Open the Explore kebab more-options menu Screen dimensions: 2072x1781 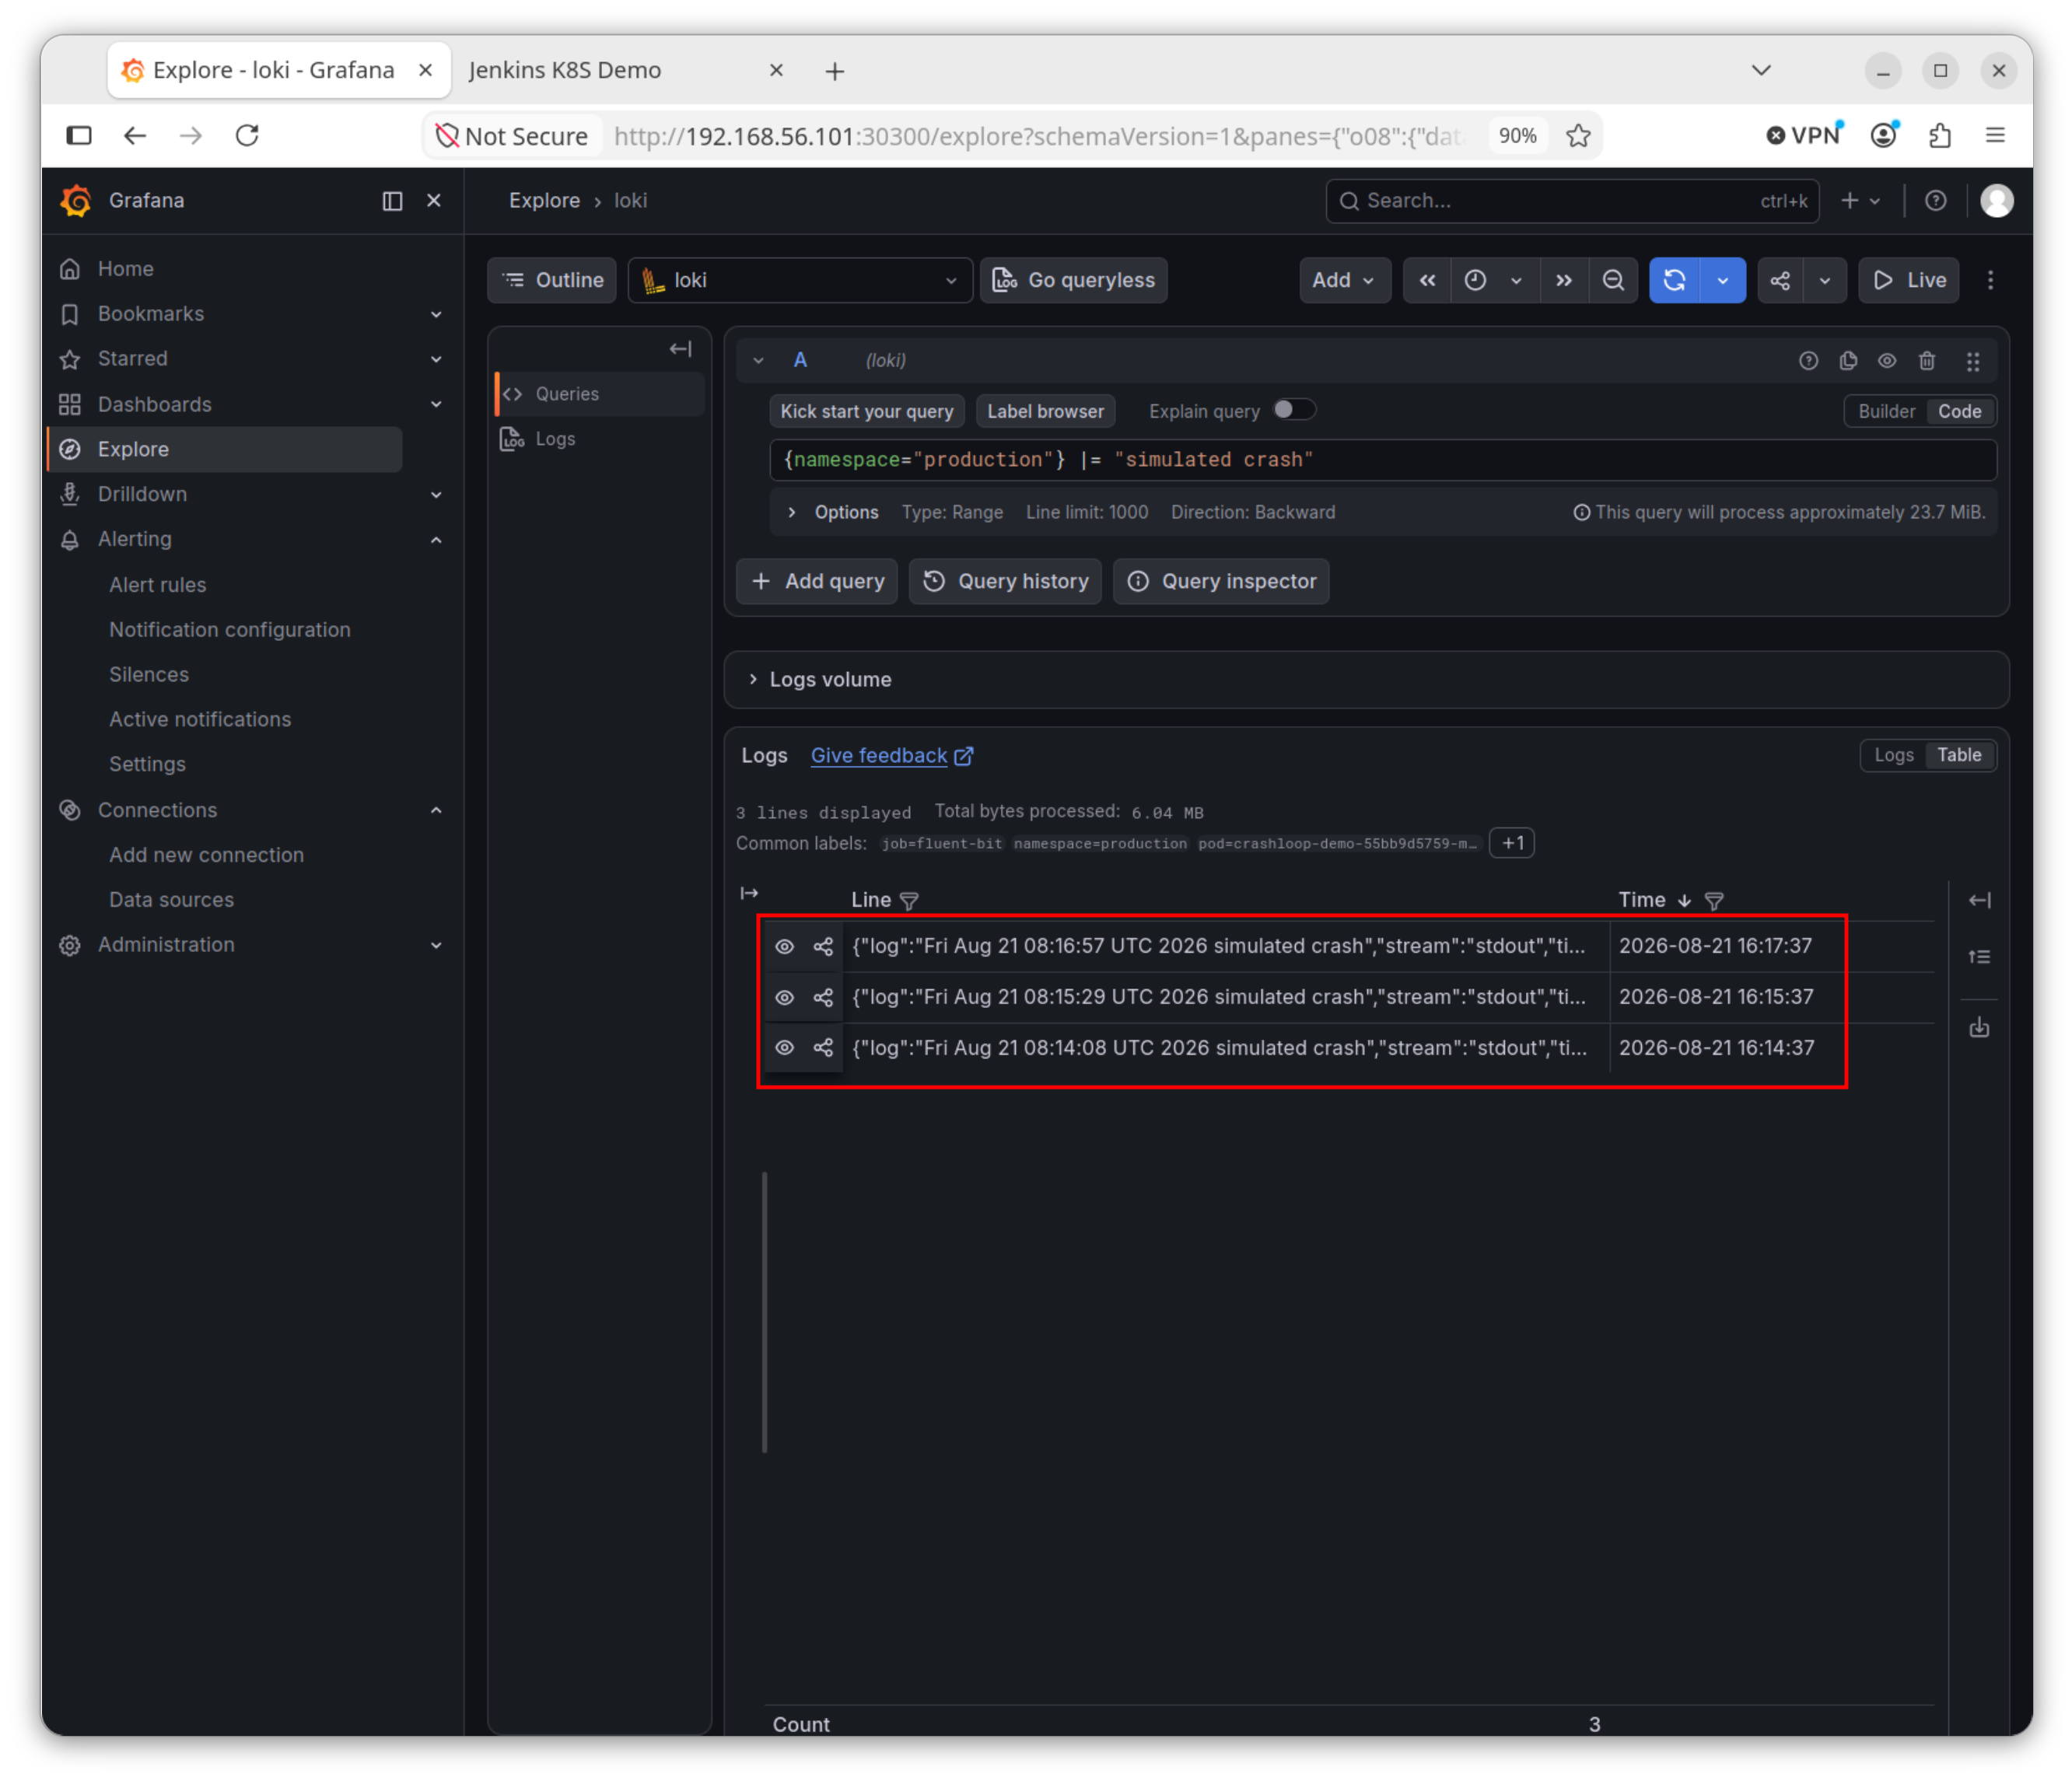[x=1990, y=280]
